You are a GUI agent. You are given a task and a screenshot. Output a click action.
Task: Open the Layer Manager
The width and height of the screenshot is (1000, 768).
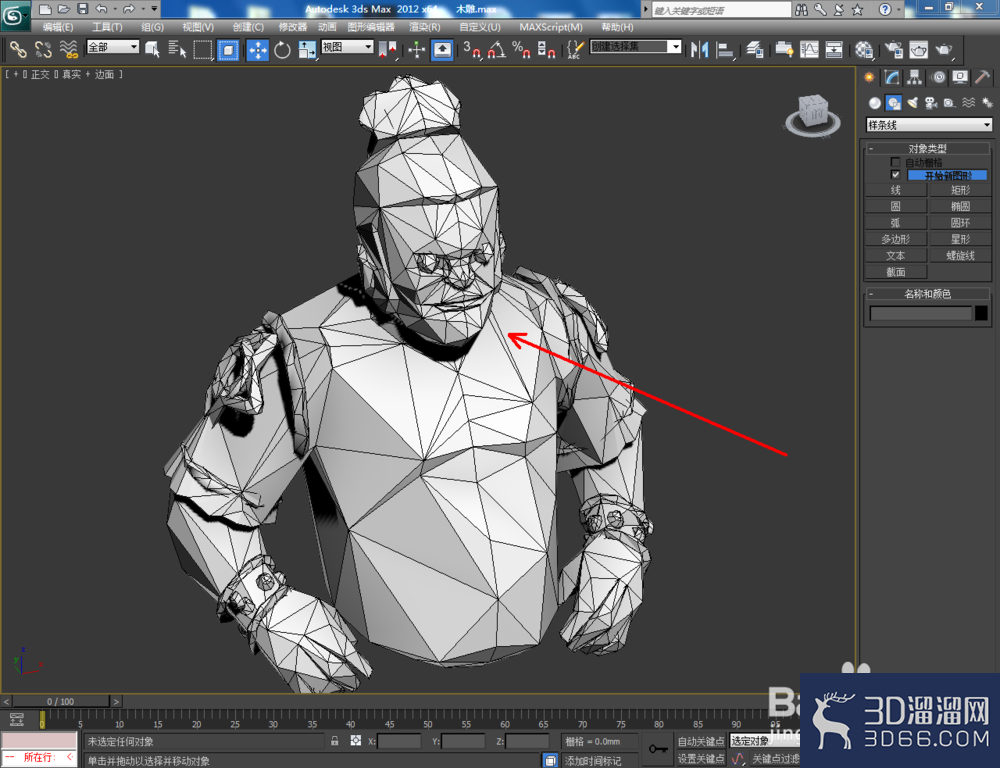click(x=755, y=49)
